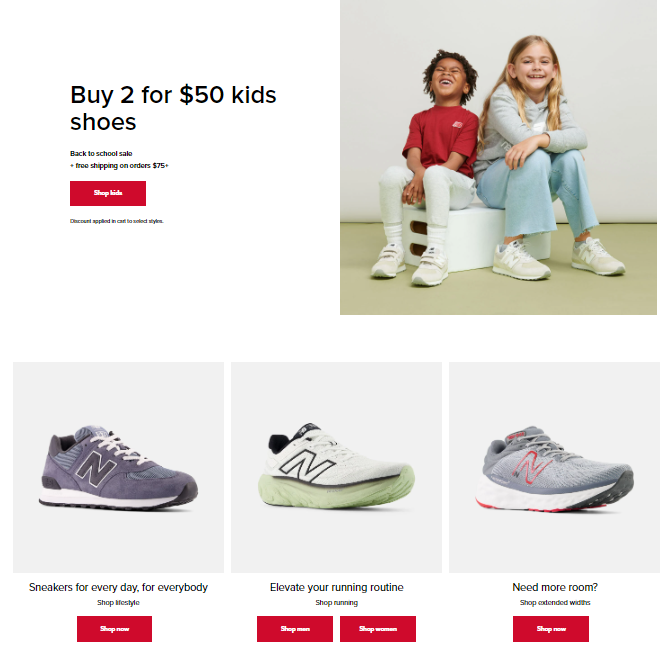
Task: Open the white and green running shoe image
Action: coord(336,467)
